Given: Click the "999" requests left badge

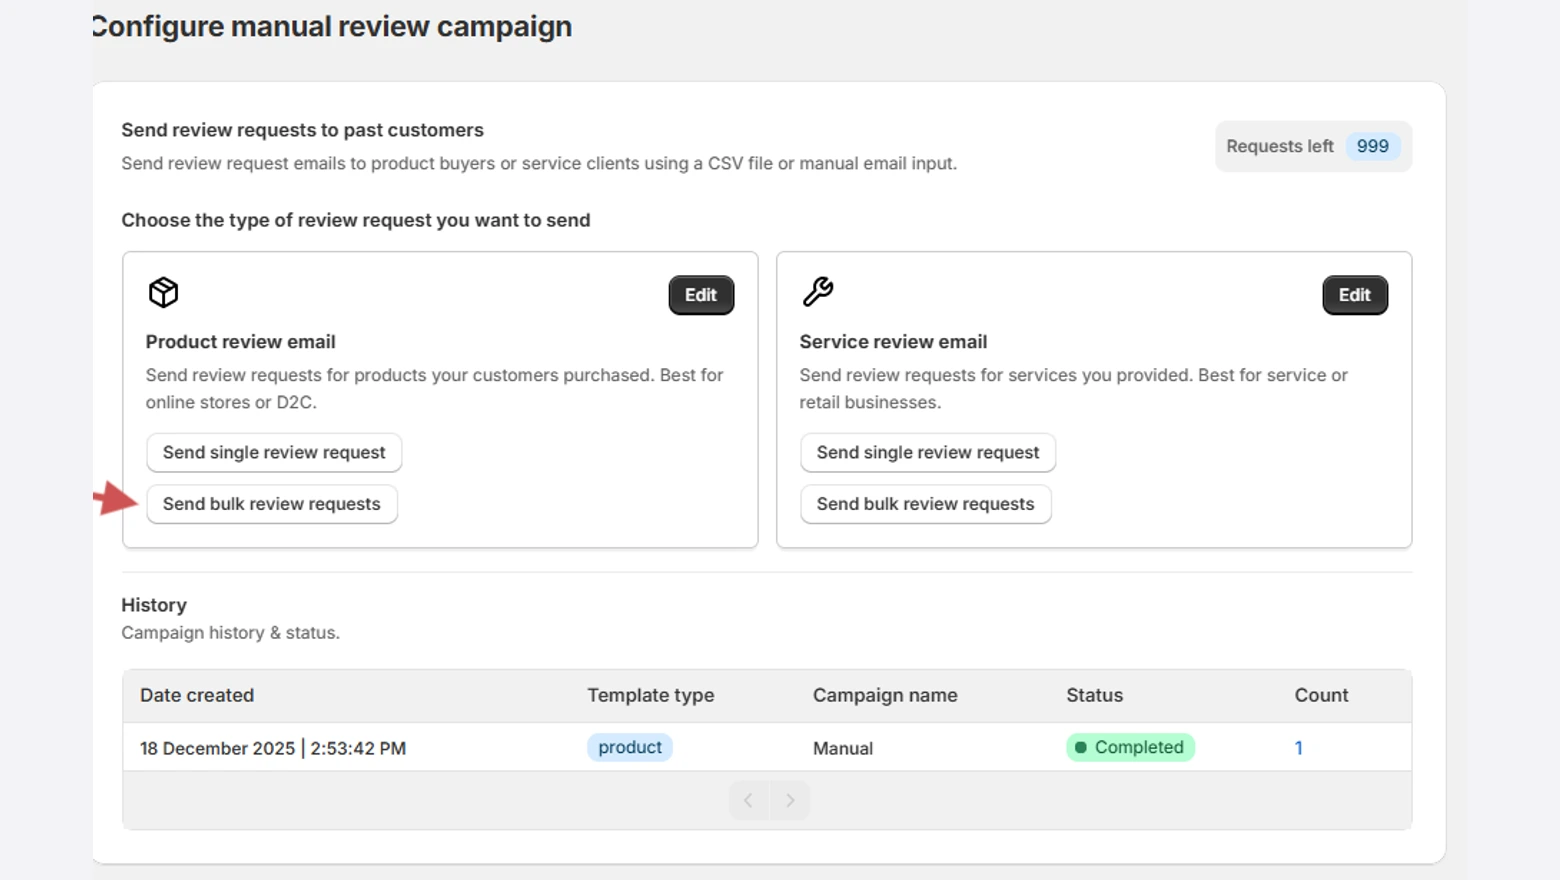Looking at the screenshot, I should pos(1373,146).
